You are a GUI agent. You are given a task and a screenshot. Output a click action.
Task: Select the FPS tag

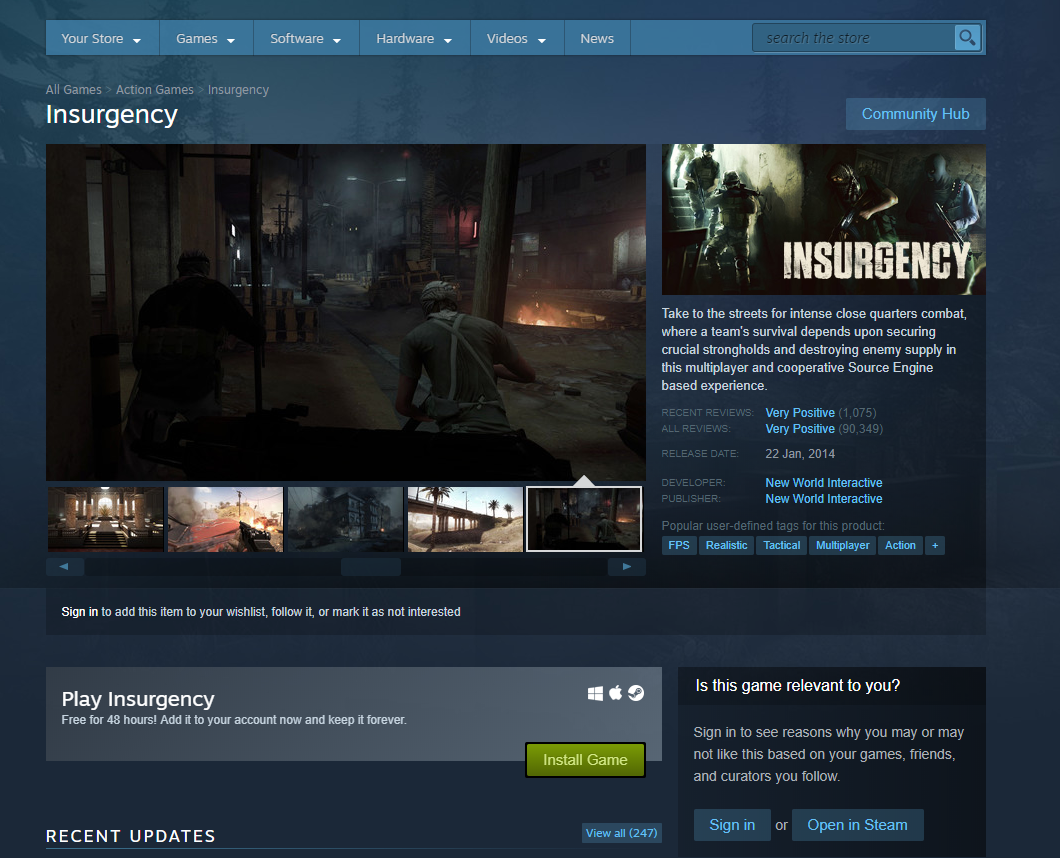coord(679,545)
